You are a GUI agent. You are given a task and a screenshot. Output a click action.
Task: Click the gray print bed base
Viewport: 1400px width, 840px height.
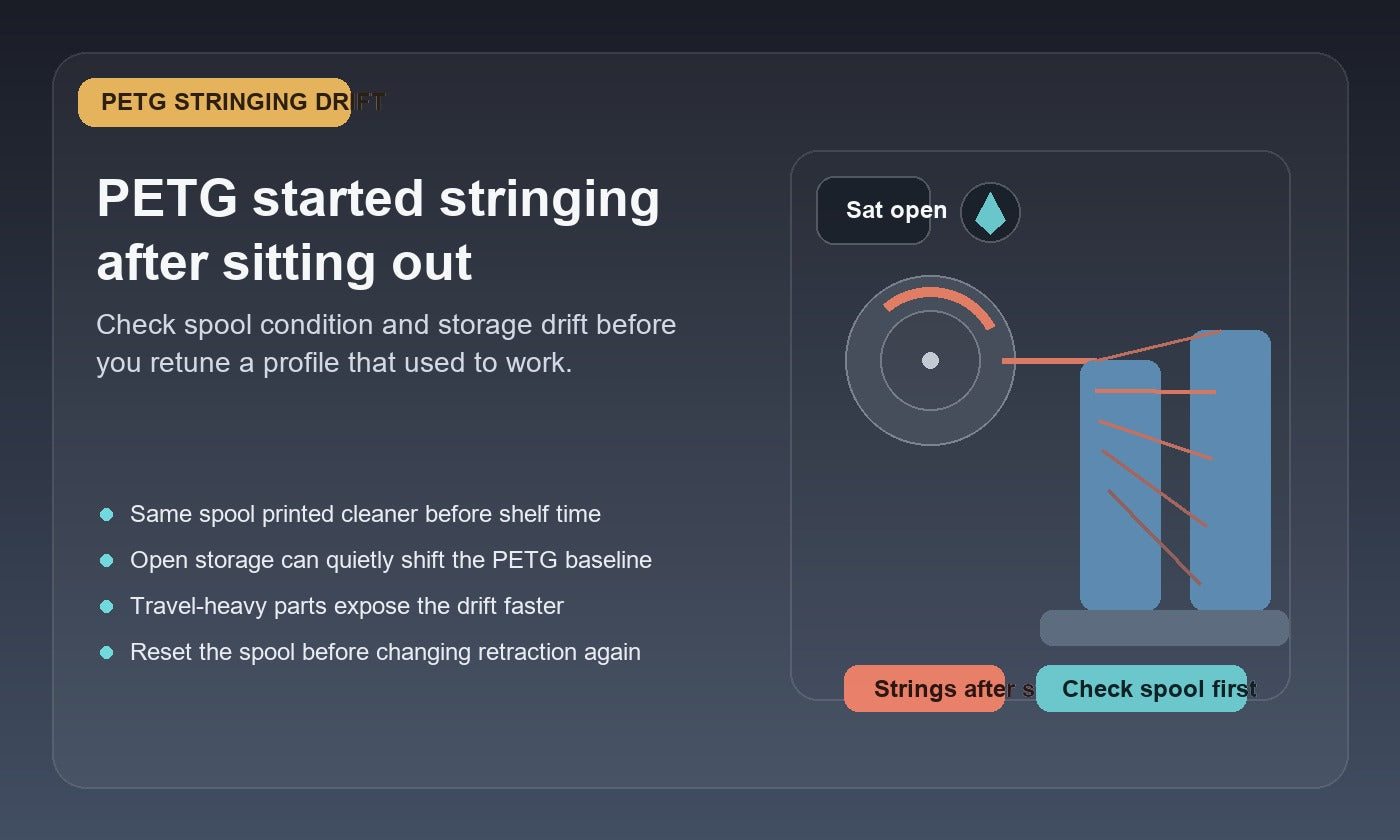(1164, 628)
